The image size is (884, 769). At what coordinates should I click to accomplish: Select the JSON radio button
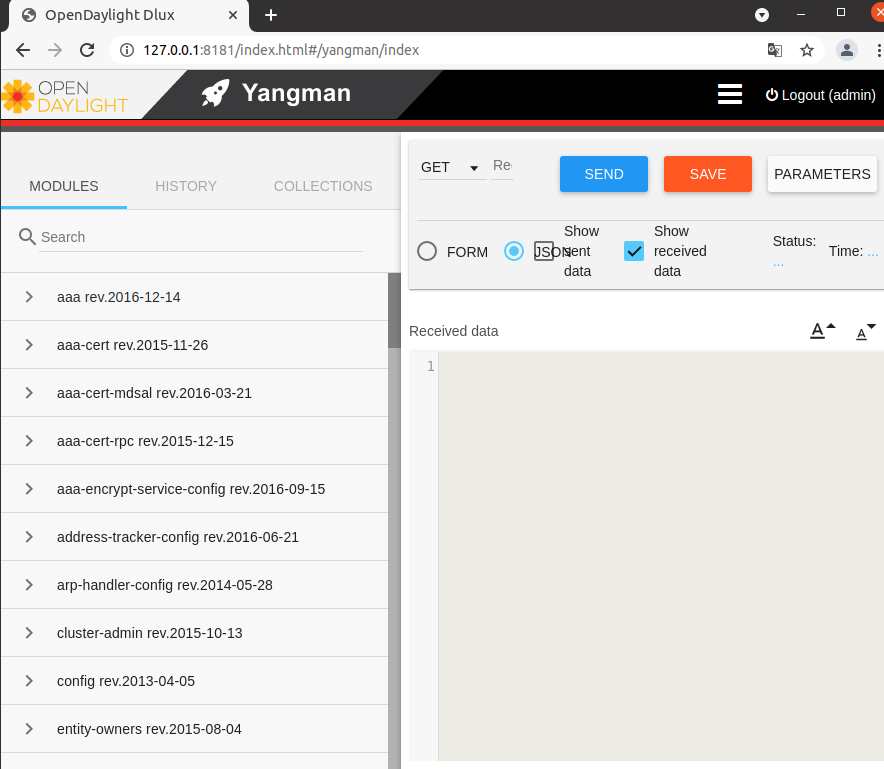(x=513, y=251)
